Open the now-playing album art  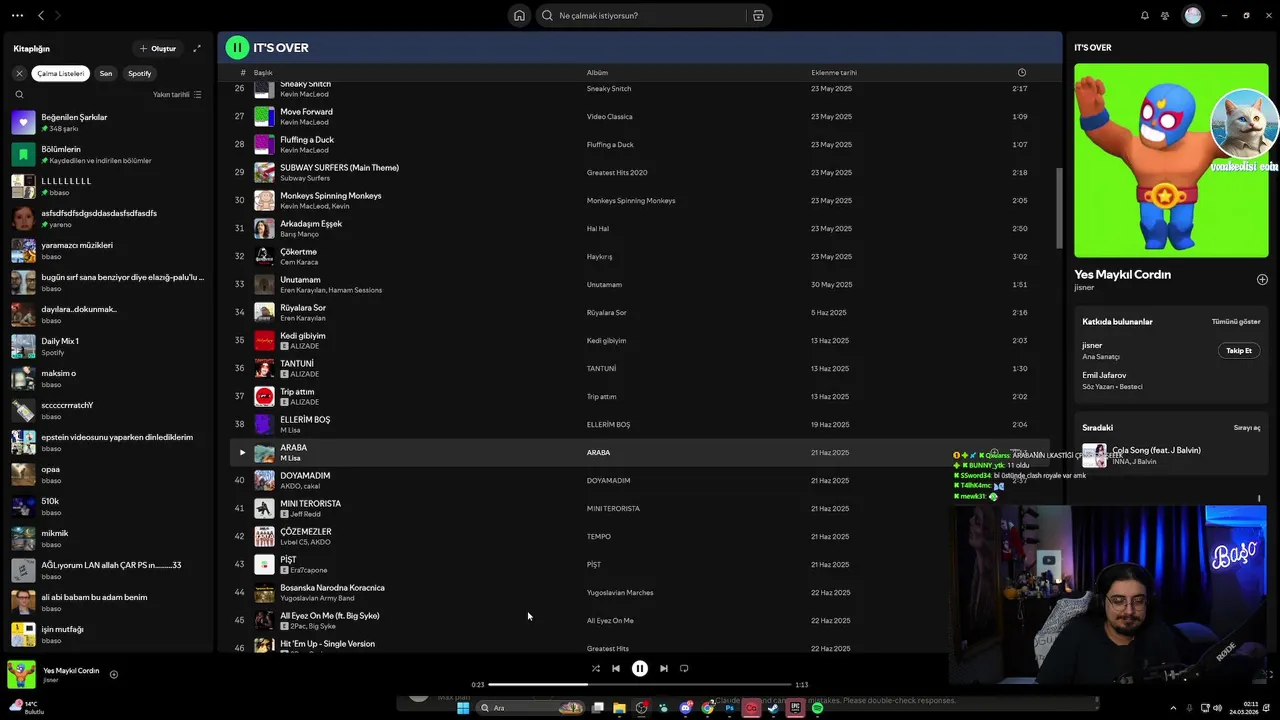click(x=1171, y=161)
